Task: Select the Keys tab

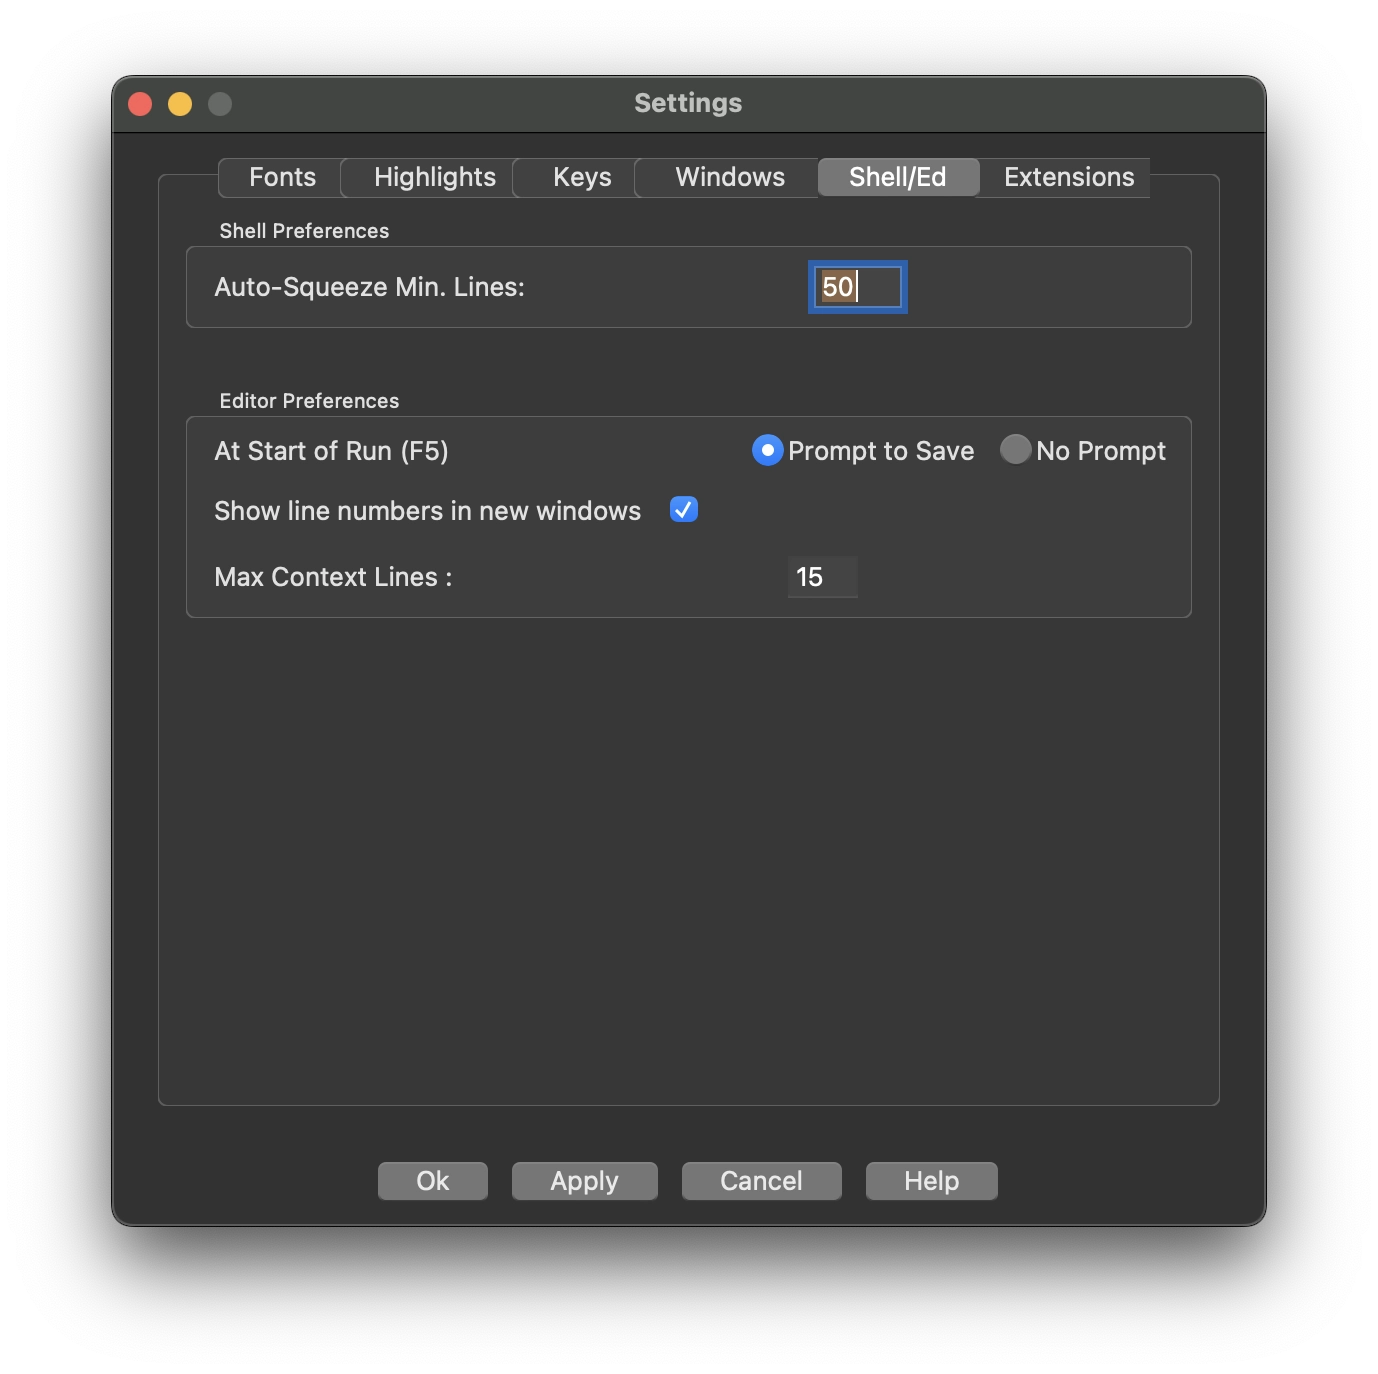Action: 583,177
